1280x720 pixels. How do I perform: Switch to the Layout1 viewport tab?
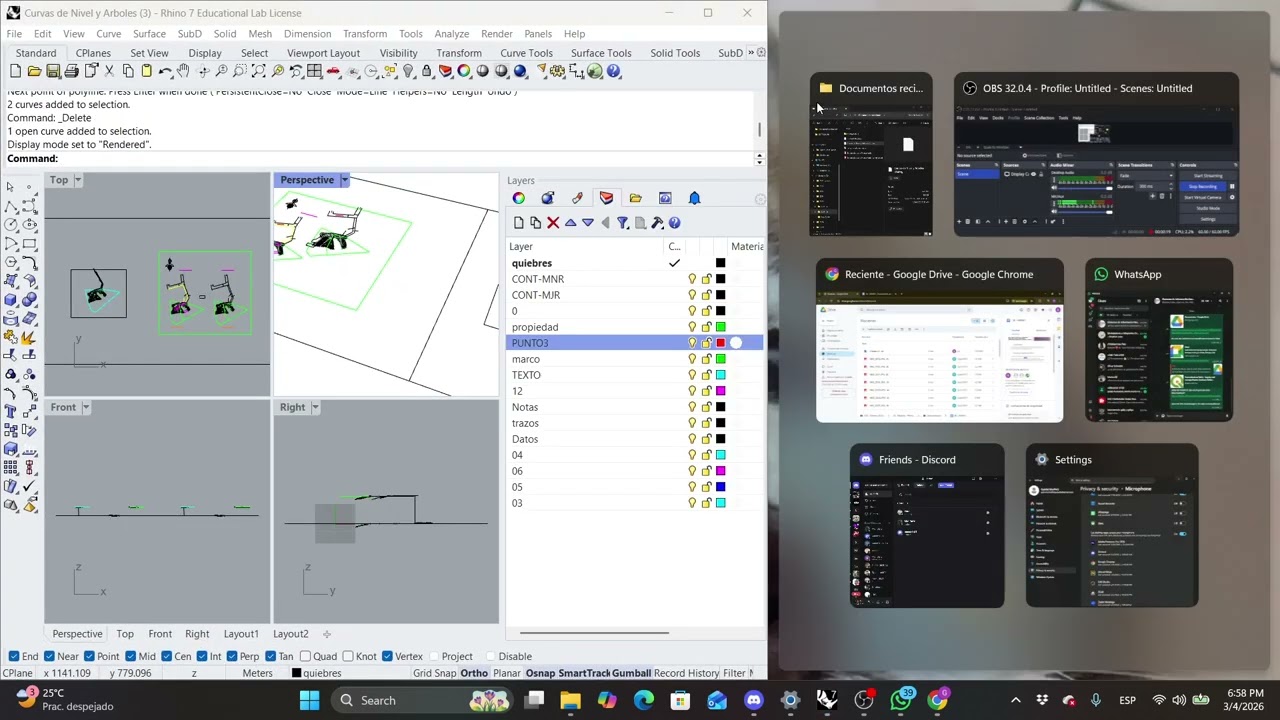pos(241,633)
